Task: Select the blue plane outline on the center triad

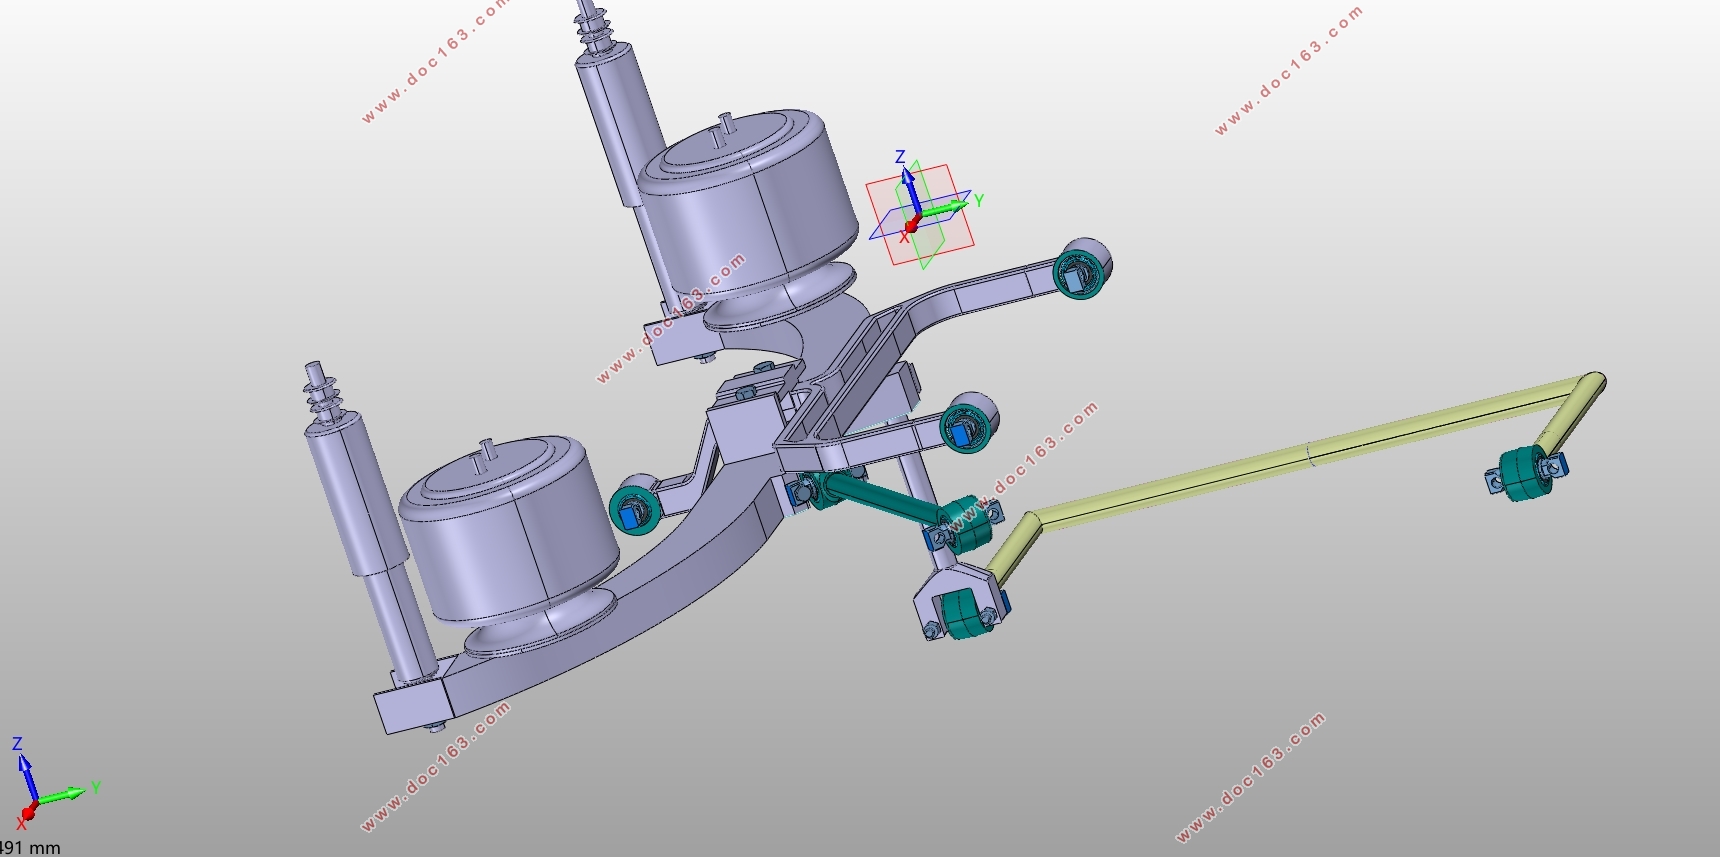Action: [920, 214]
